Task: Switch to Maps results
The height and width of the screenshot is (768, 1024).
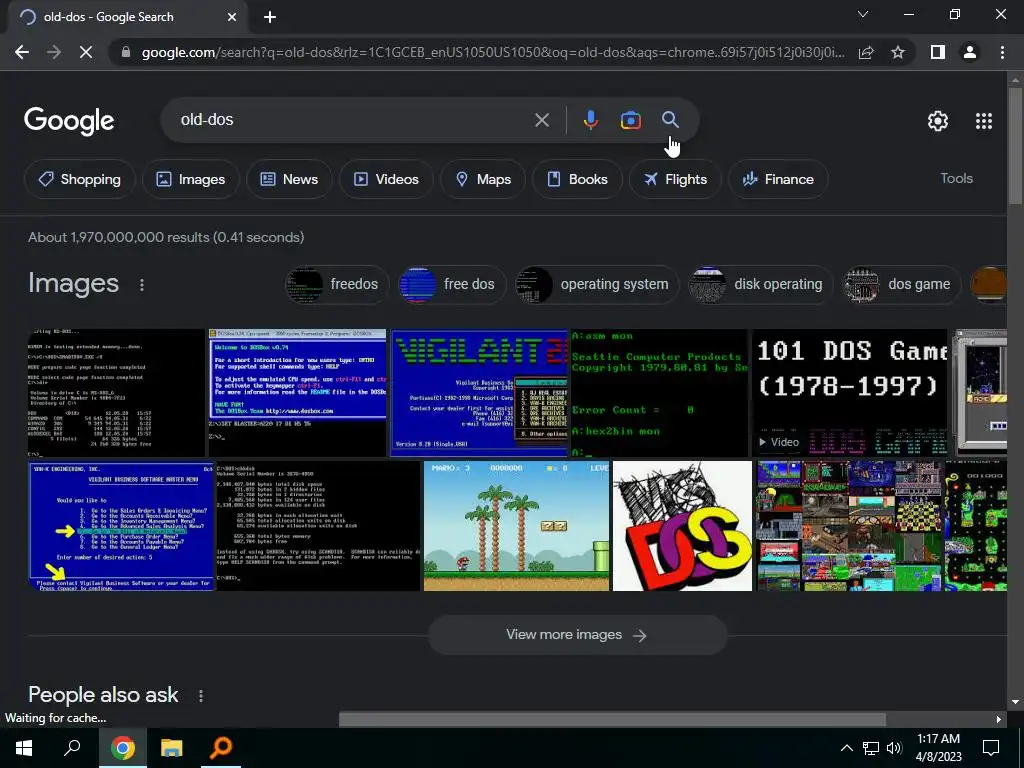Action: (483, 179)
